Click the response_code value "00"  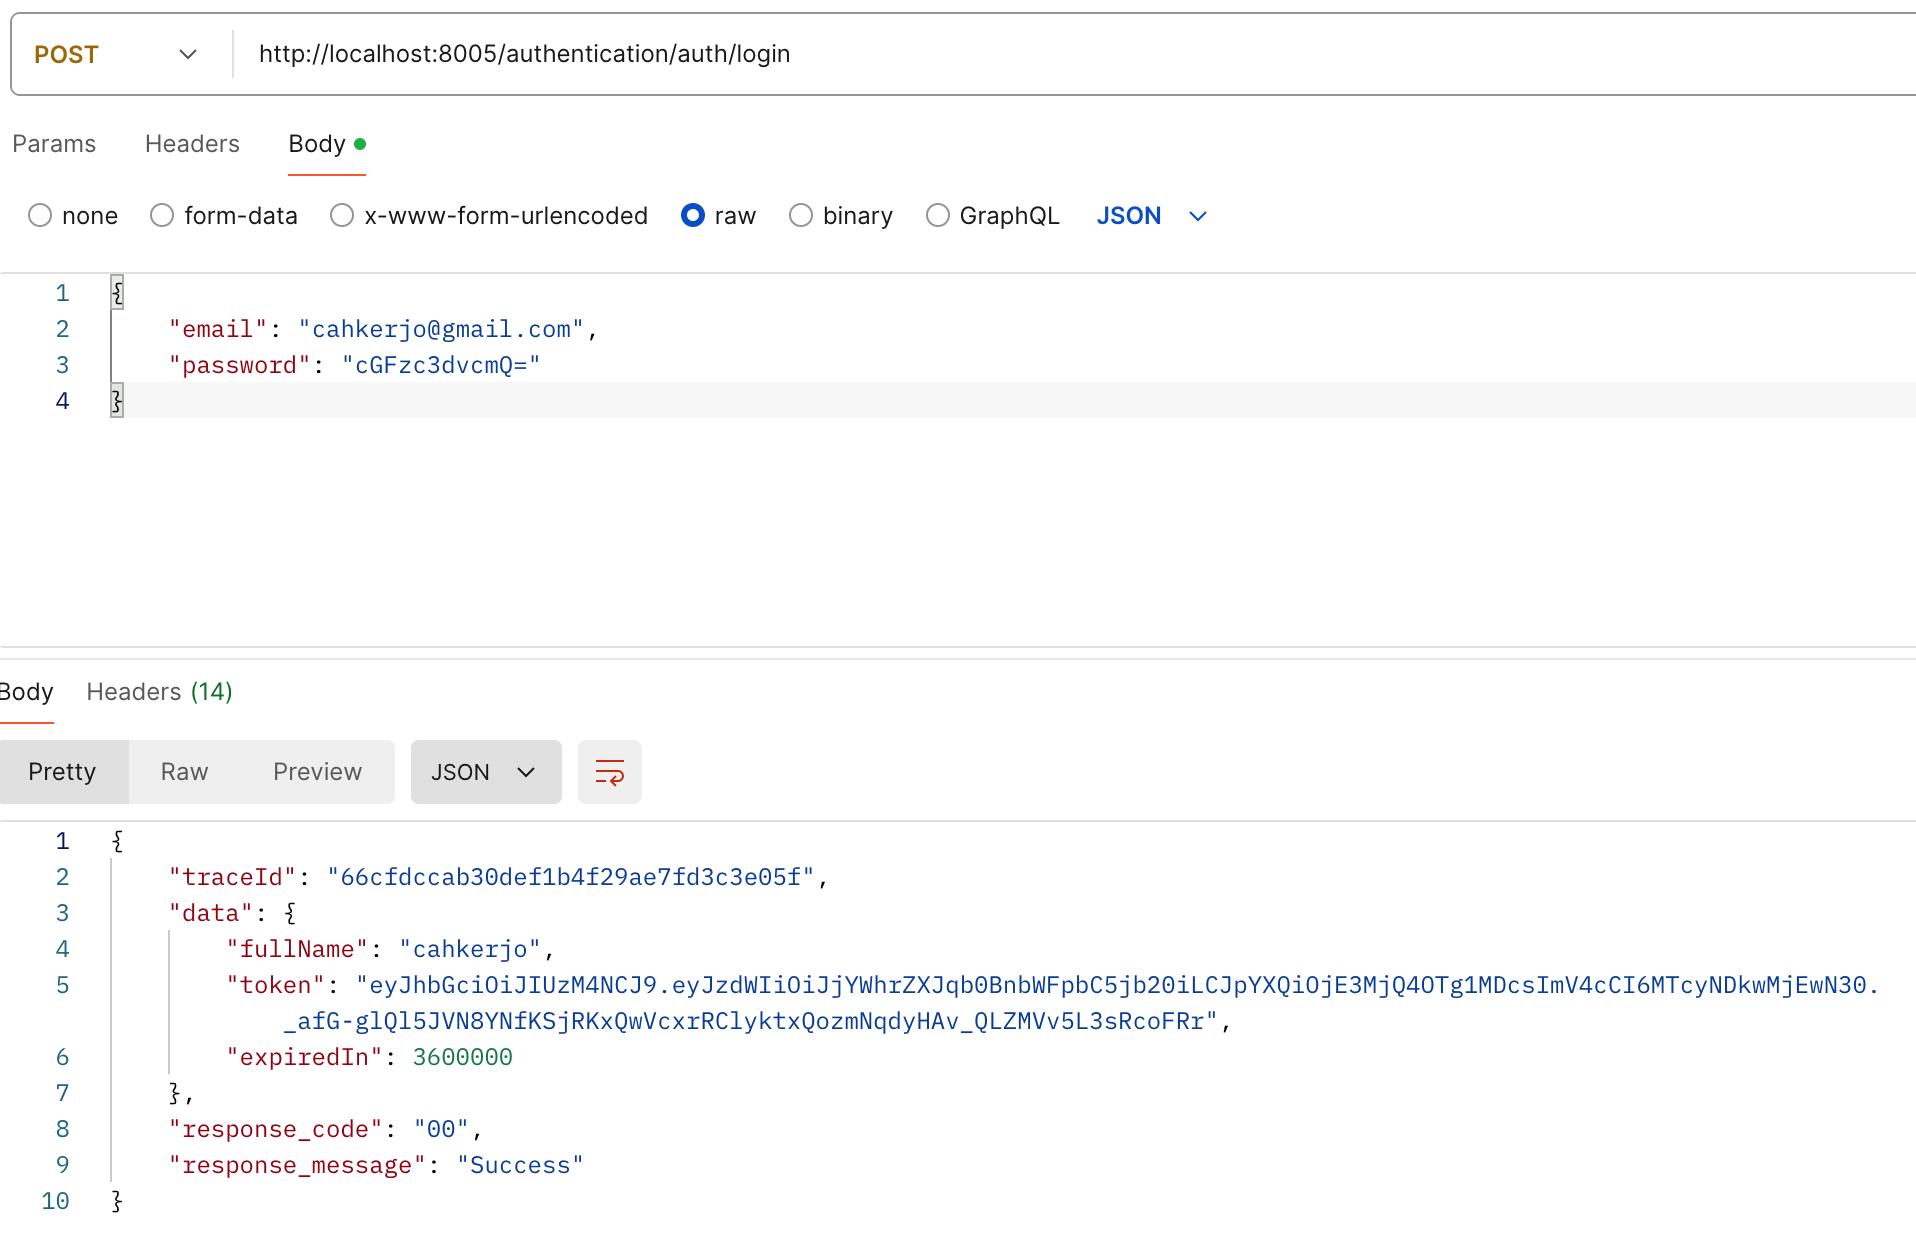pos(441,1130)
